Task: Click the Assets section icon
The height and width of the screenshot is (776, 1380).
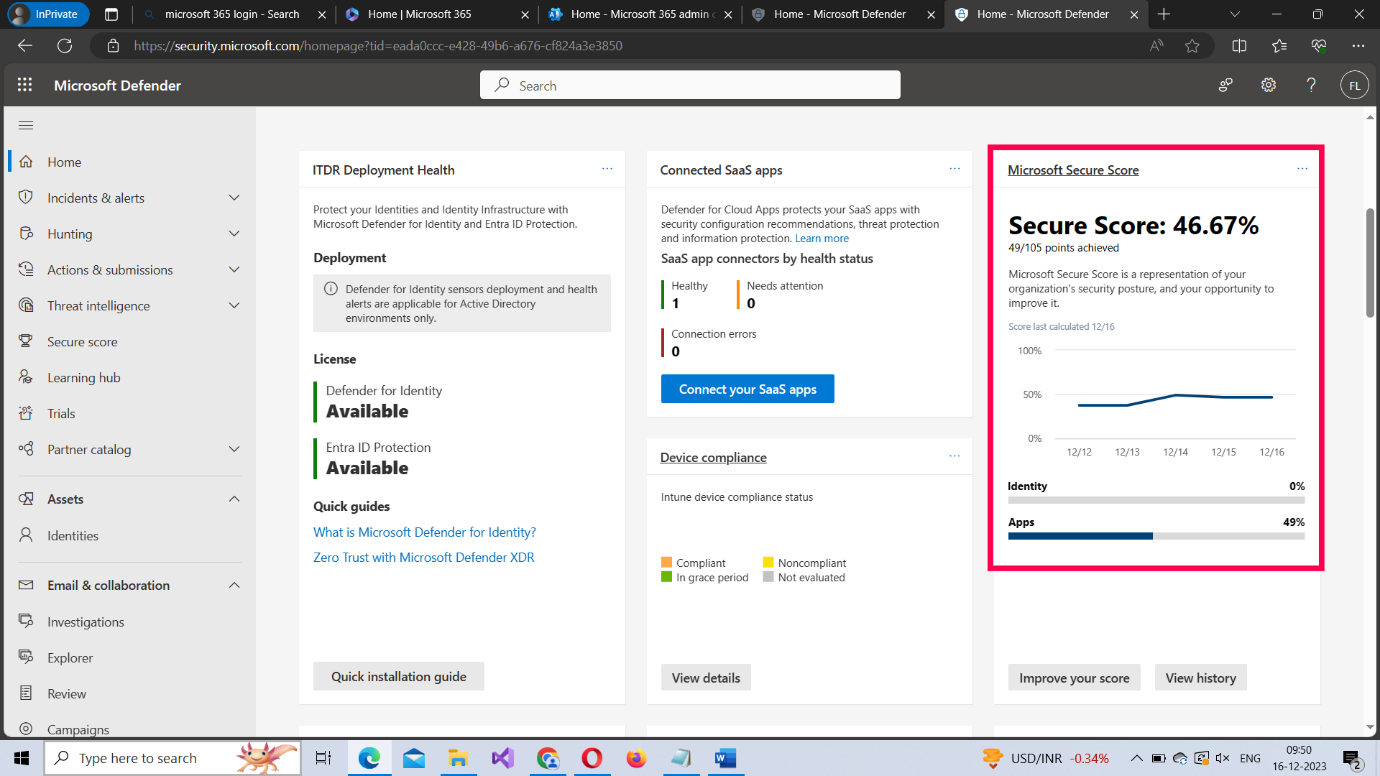Action: pyautogui.click(x=26, y=499)
